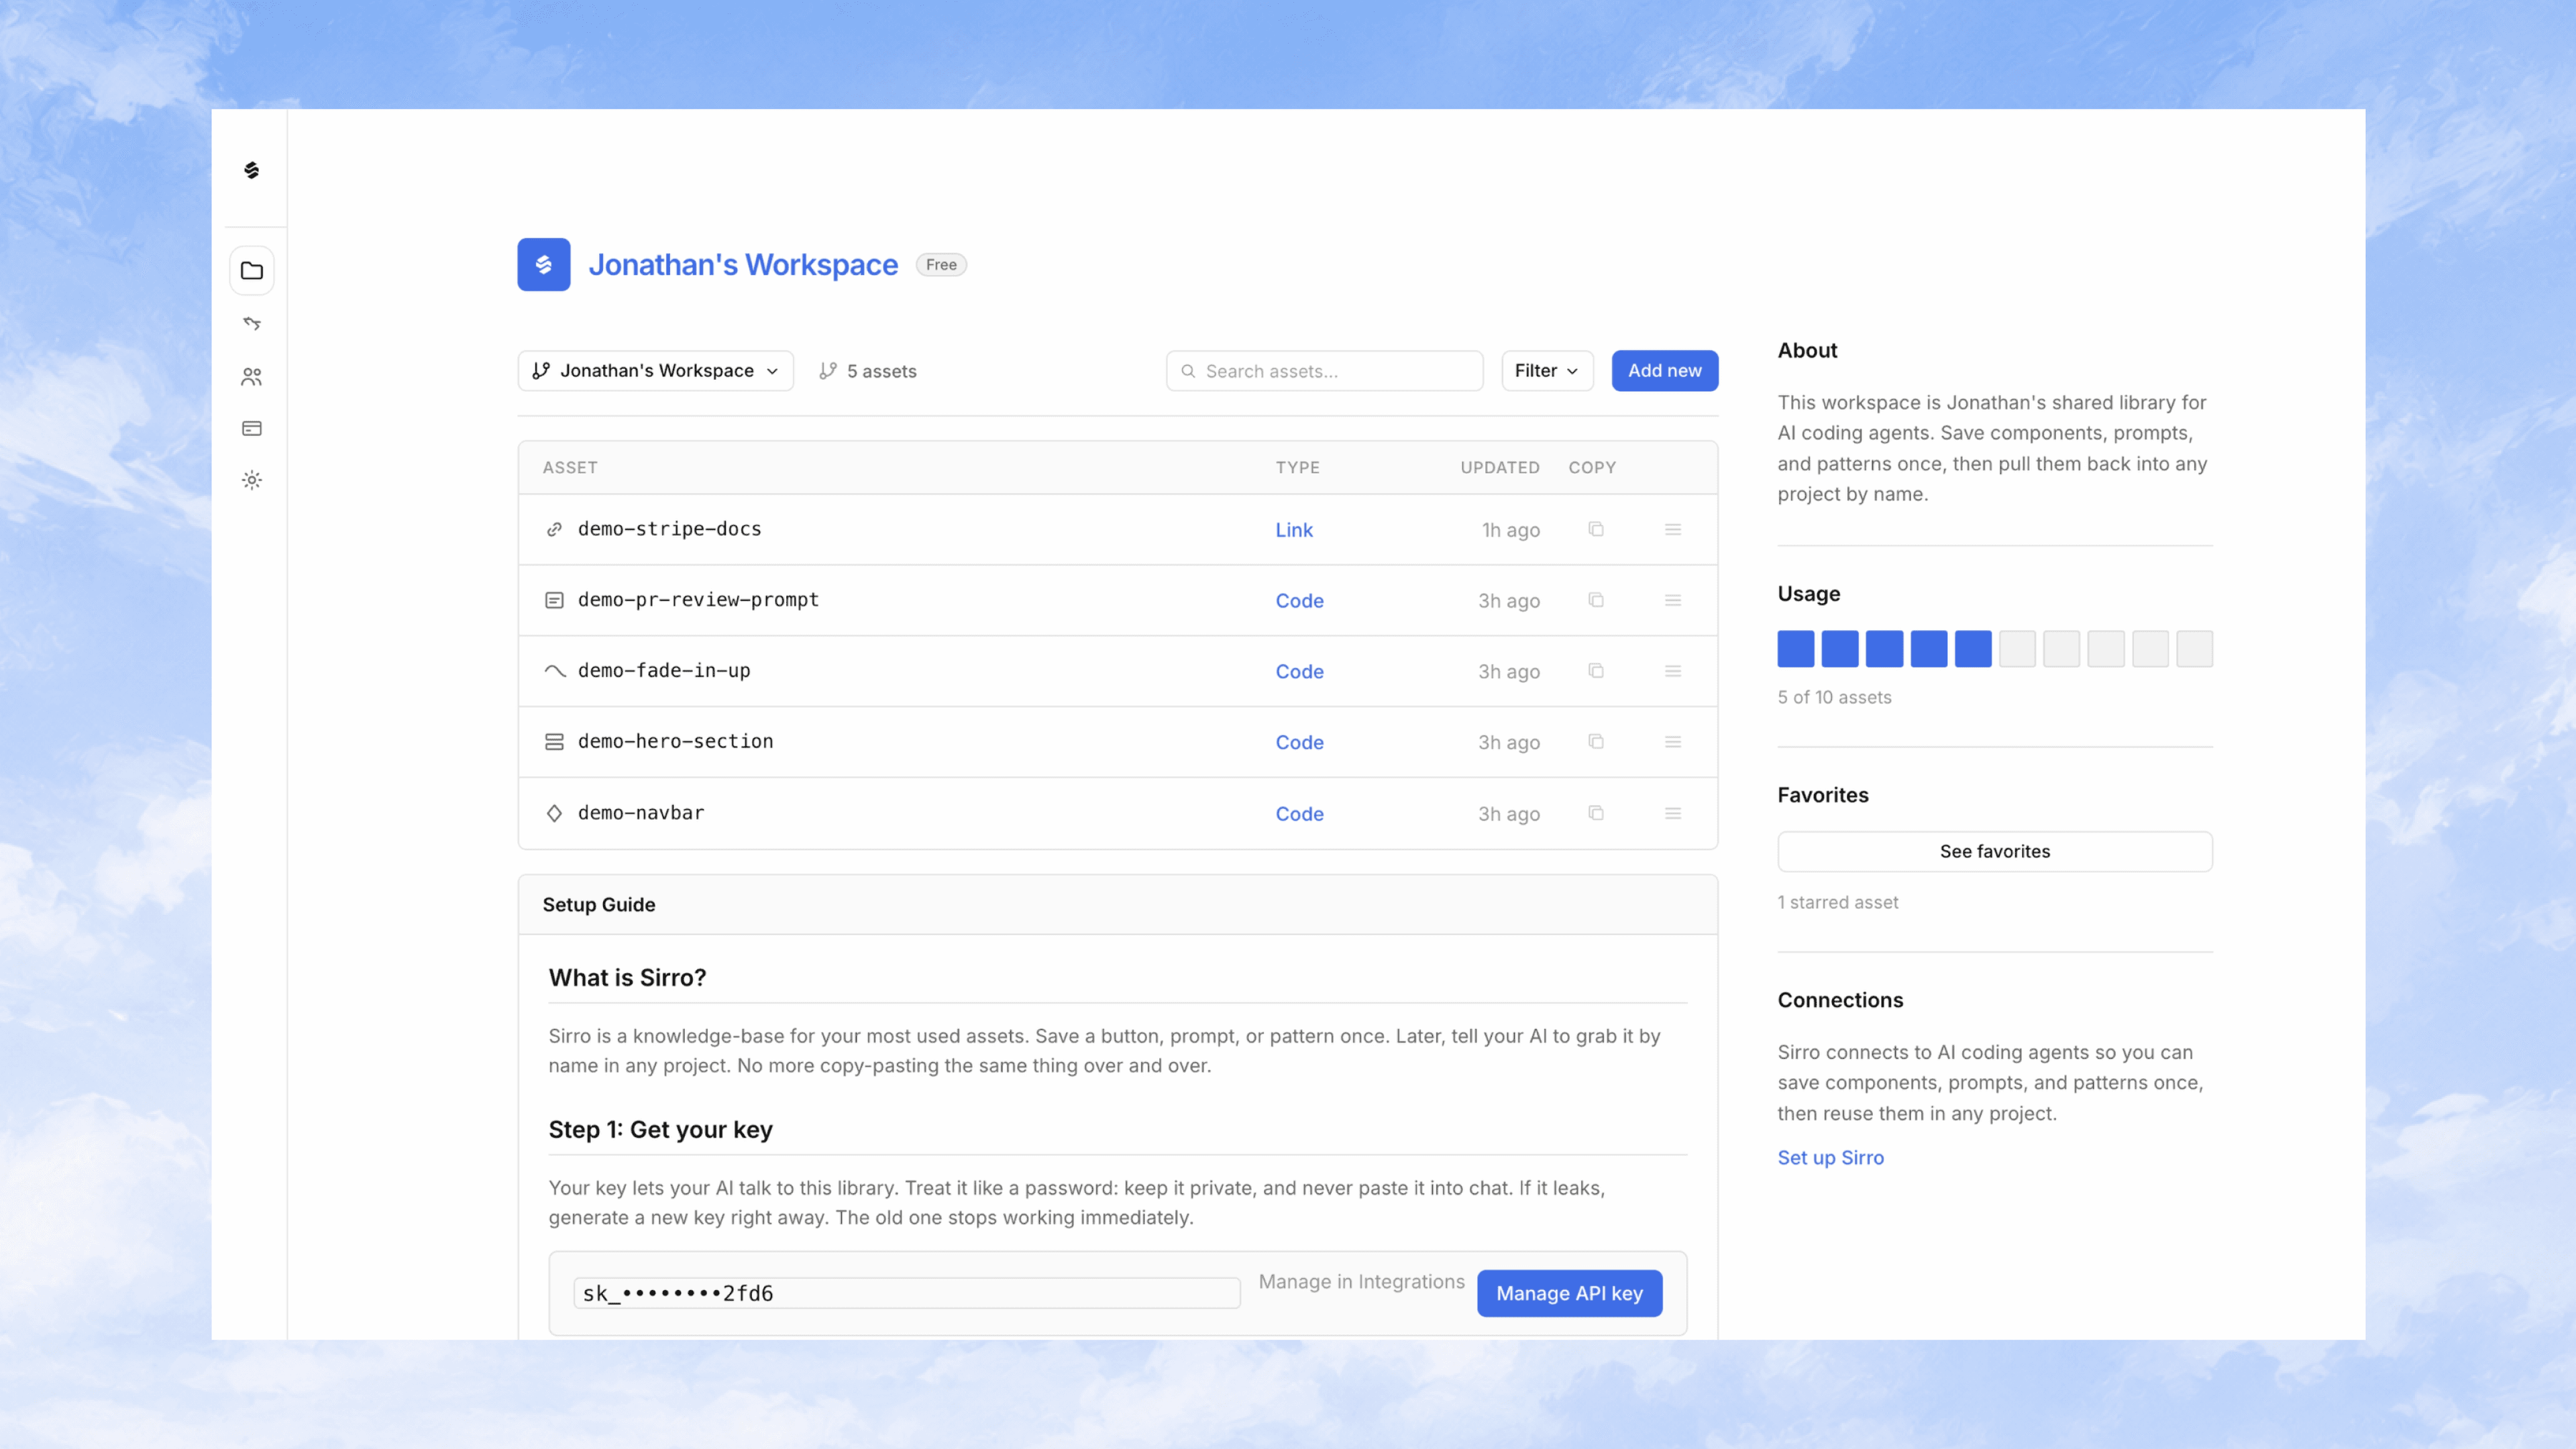Screen dimensions: 2576x1449
Task: Click the Link type of demo-stripe-docs
Action: pyautogui.click(x=1294, y=530)
